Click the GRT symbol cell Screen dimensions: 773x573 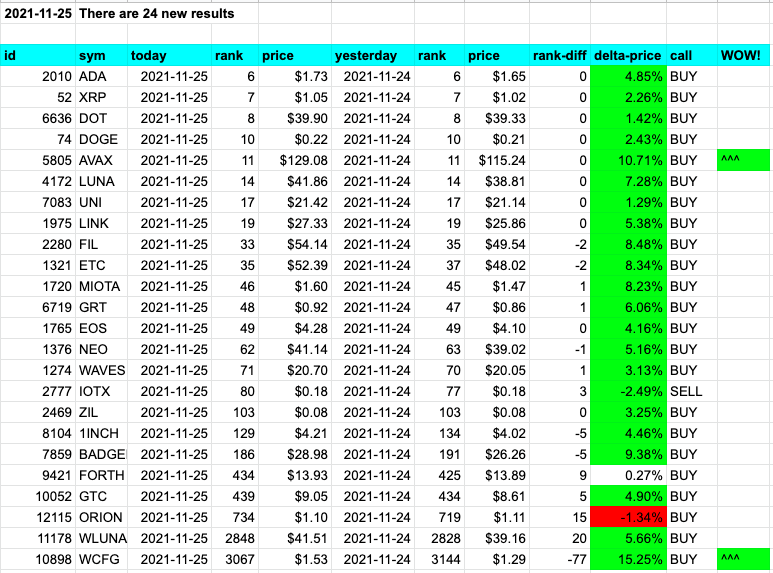[x=102, y=307]
